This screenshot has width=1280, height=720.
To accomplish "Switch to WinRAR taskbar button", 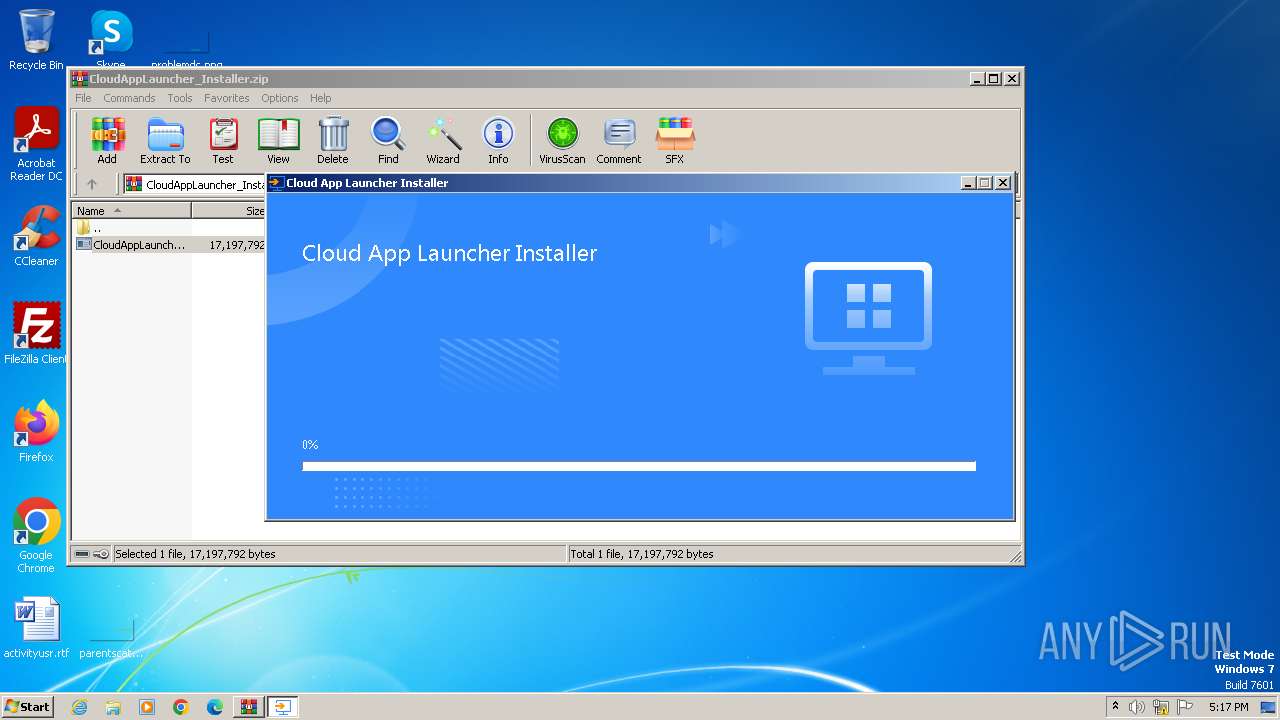I will click(248, 707).
